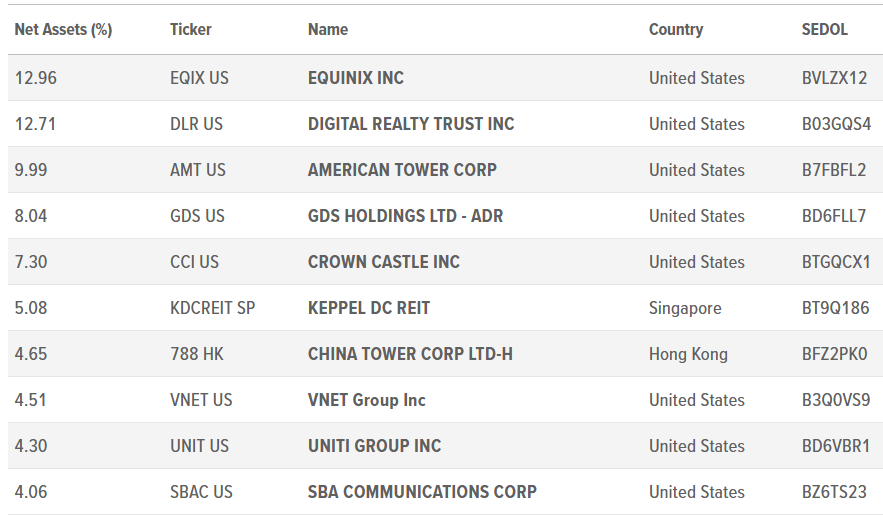The image size is (883, 515).
Task: Select the Country column header
Action: tap(676, 30)
